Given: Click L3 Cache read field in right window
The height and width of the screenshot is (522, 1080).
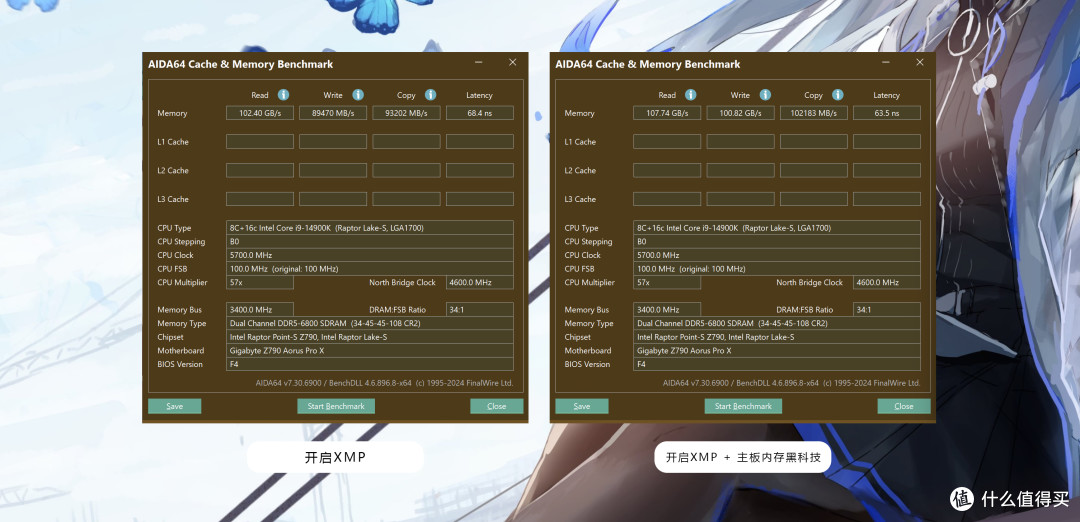Looking at the screenshot, I should (667, 199).
